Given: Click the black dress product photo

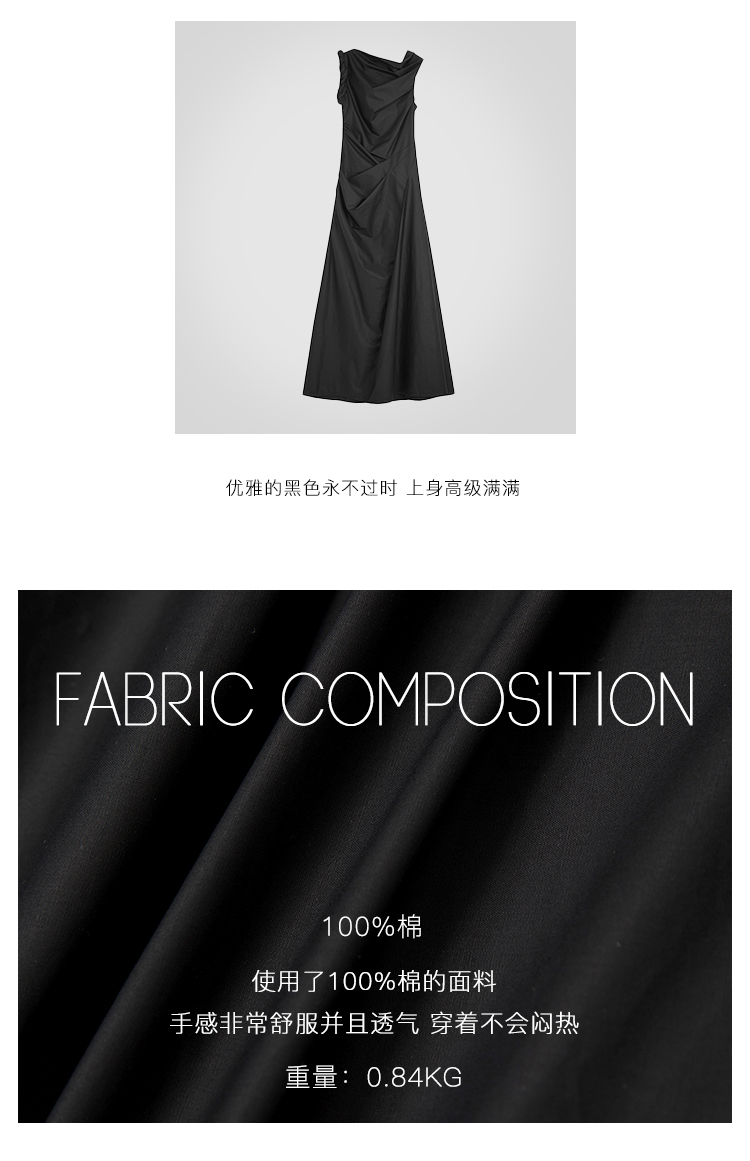Looking at the screenshot, I should click(375, 227).
